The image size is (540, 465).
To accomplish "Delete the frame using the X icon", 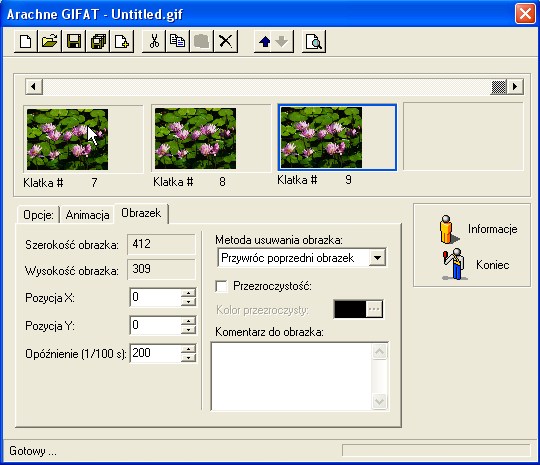I will tap(226, 42).
